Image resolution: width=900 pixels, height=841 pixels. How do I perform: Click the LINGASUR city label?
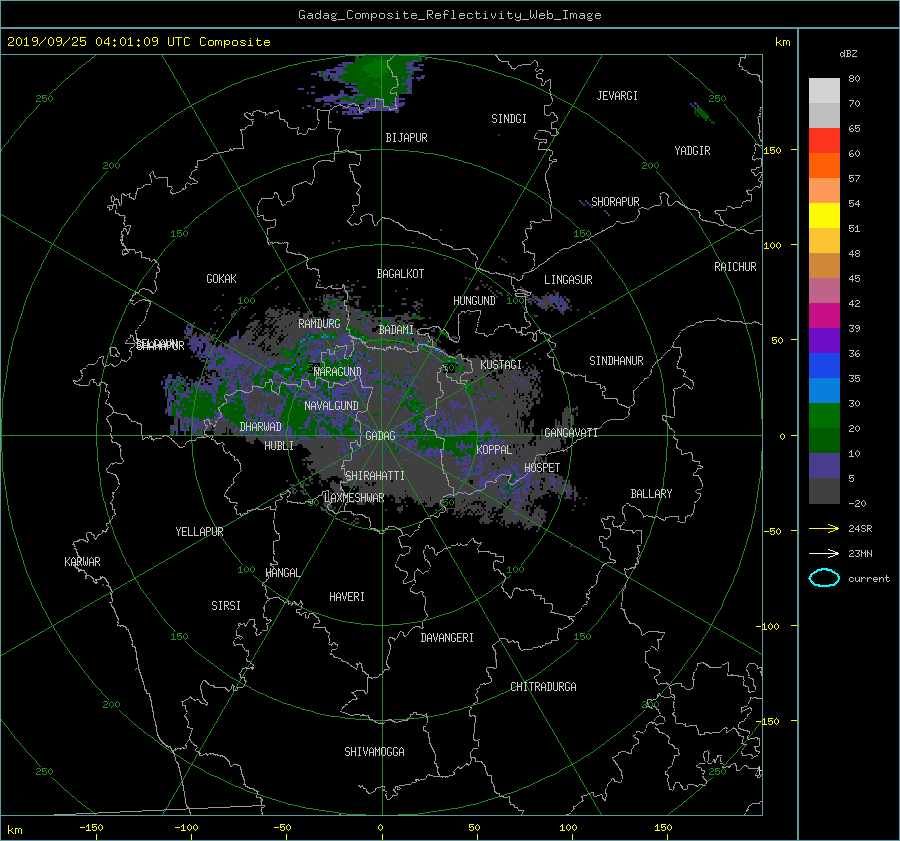568,280
